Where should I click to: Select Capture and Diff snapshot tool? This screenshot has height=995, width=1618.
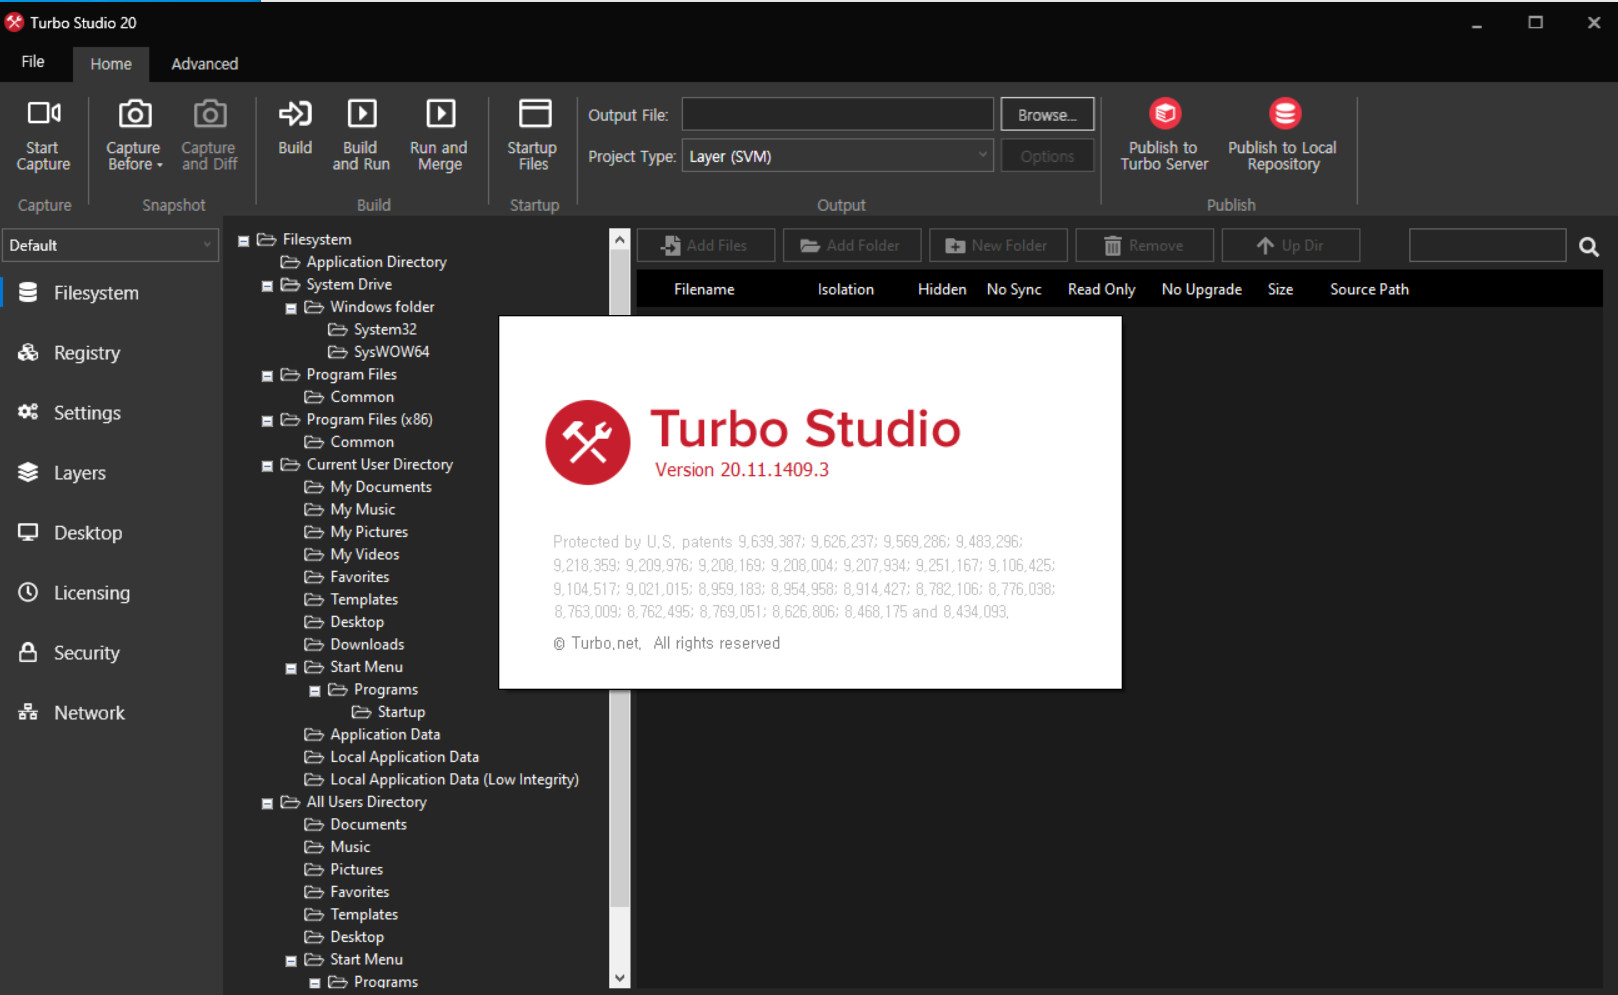point(209,135)
